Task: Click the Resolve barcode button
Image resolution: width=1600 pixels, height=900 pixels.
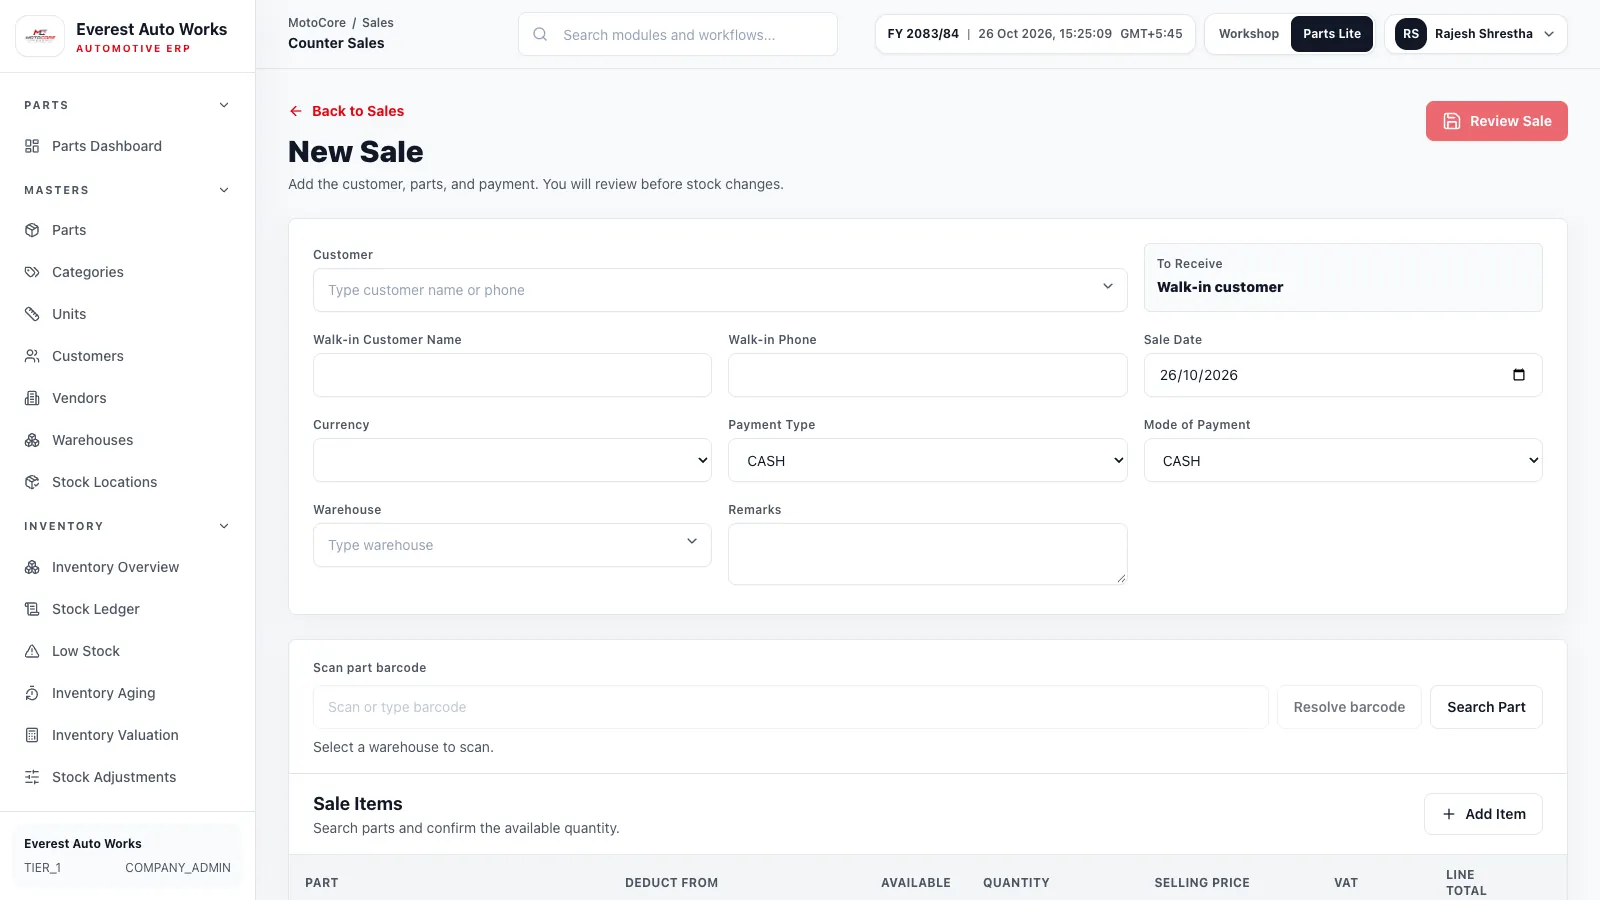Action: click(1349, 707)
